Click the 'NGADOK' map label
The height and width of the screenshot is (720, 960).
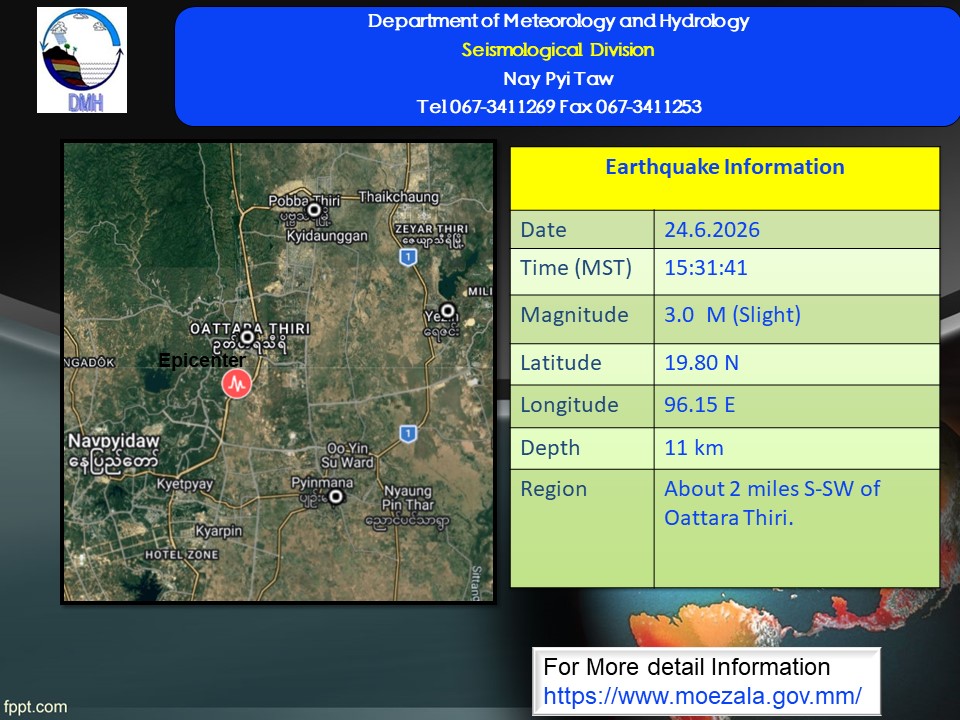pyautogui.click(x=89, y=362)
